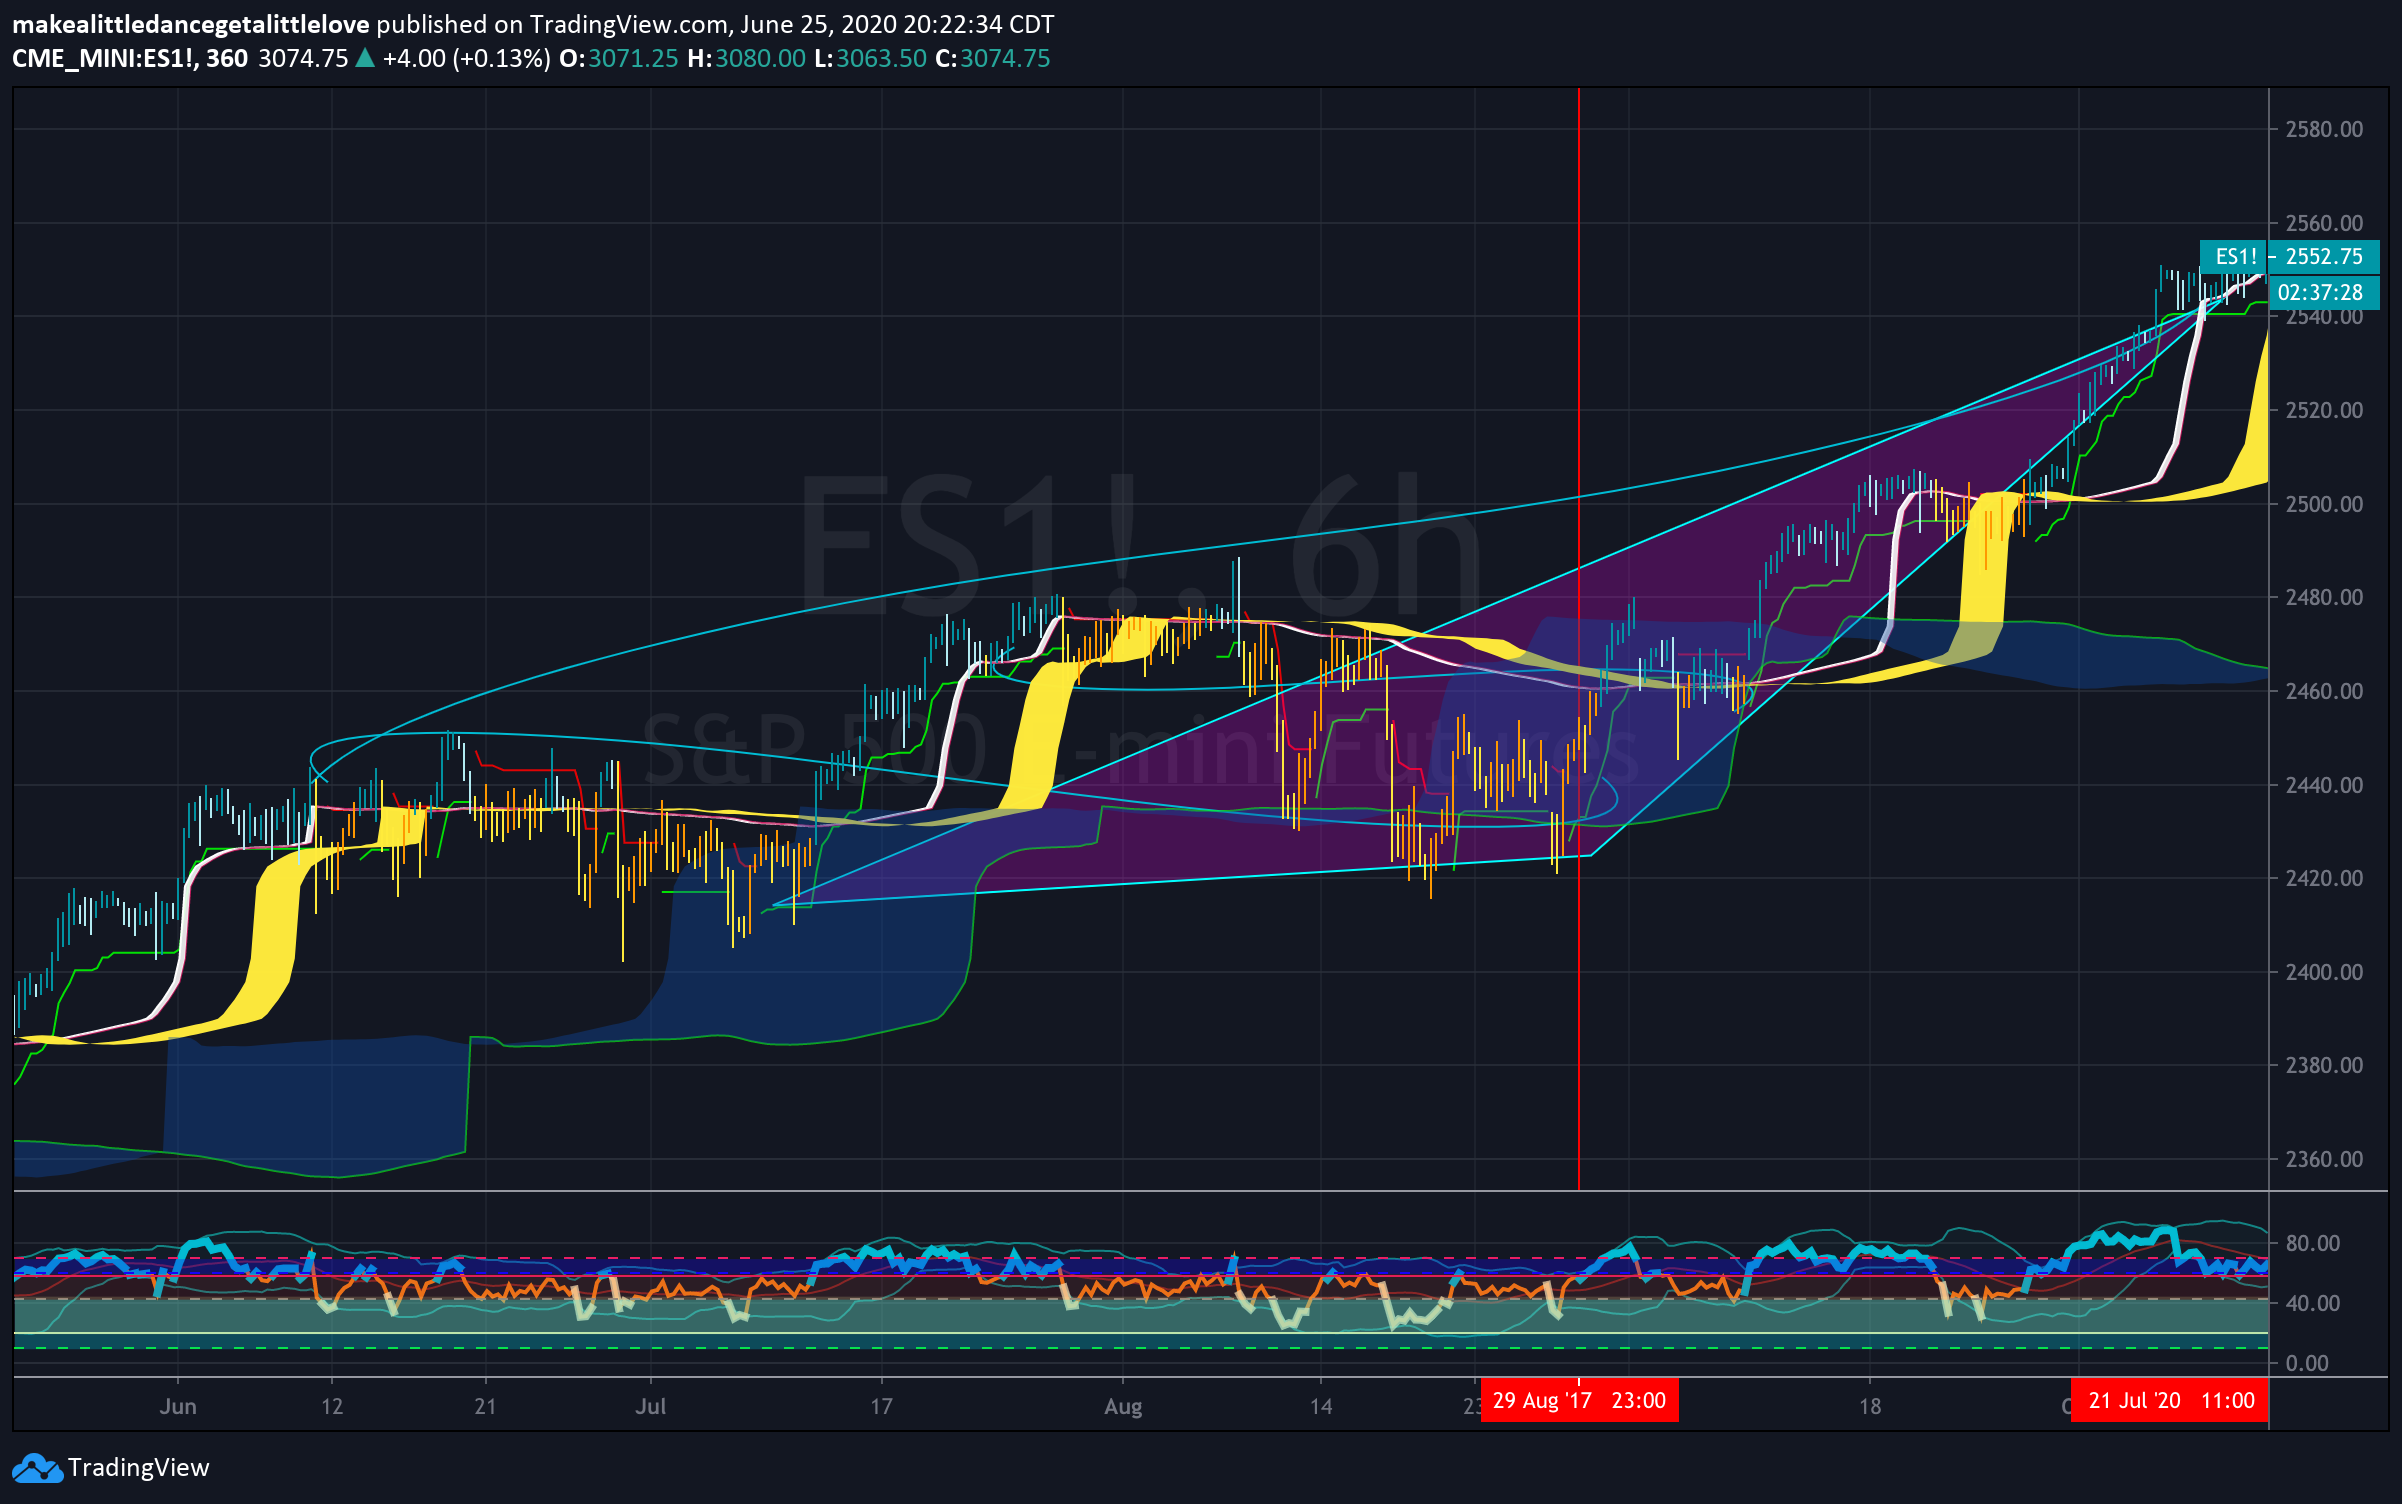
Task: Click the author name makealittledancegetalittlelove
Action: click(x=191, y=25)
